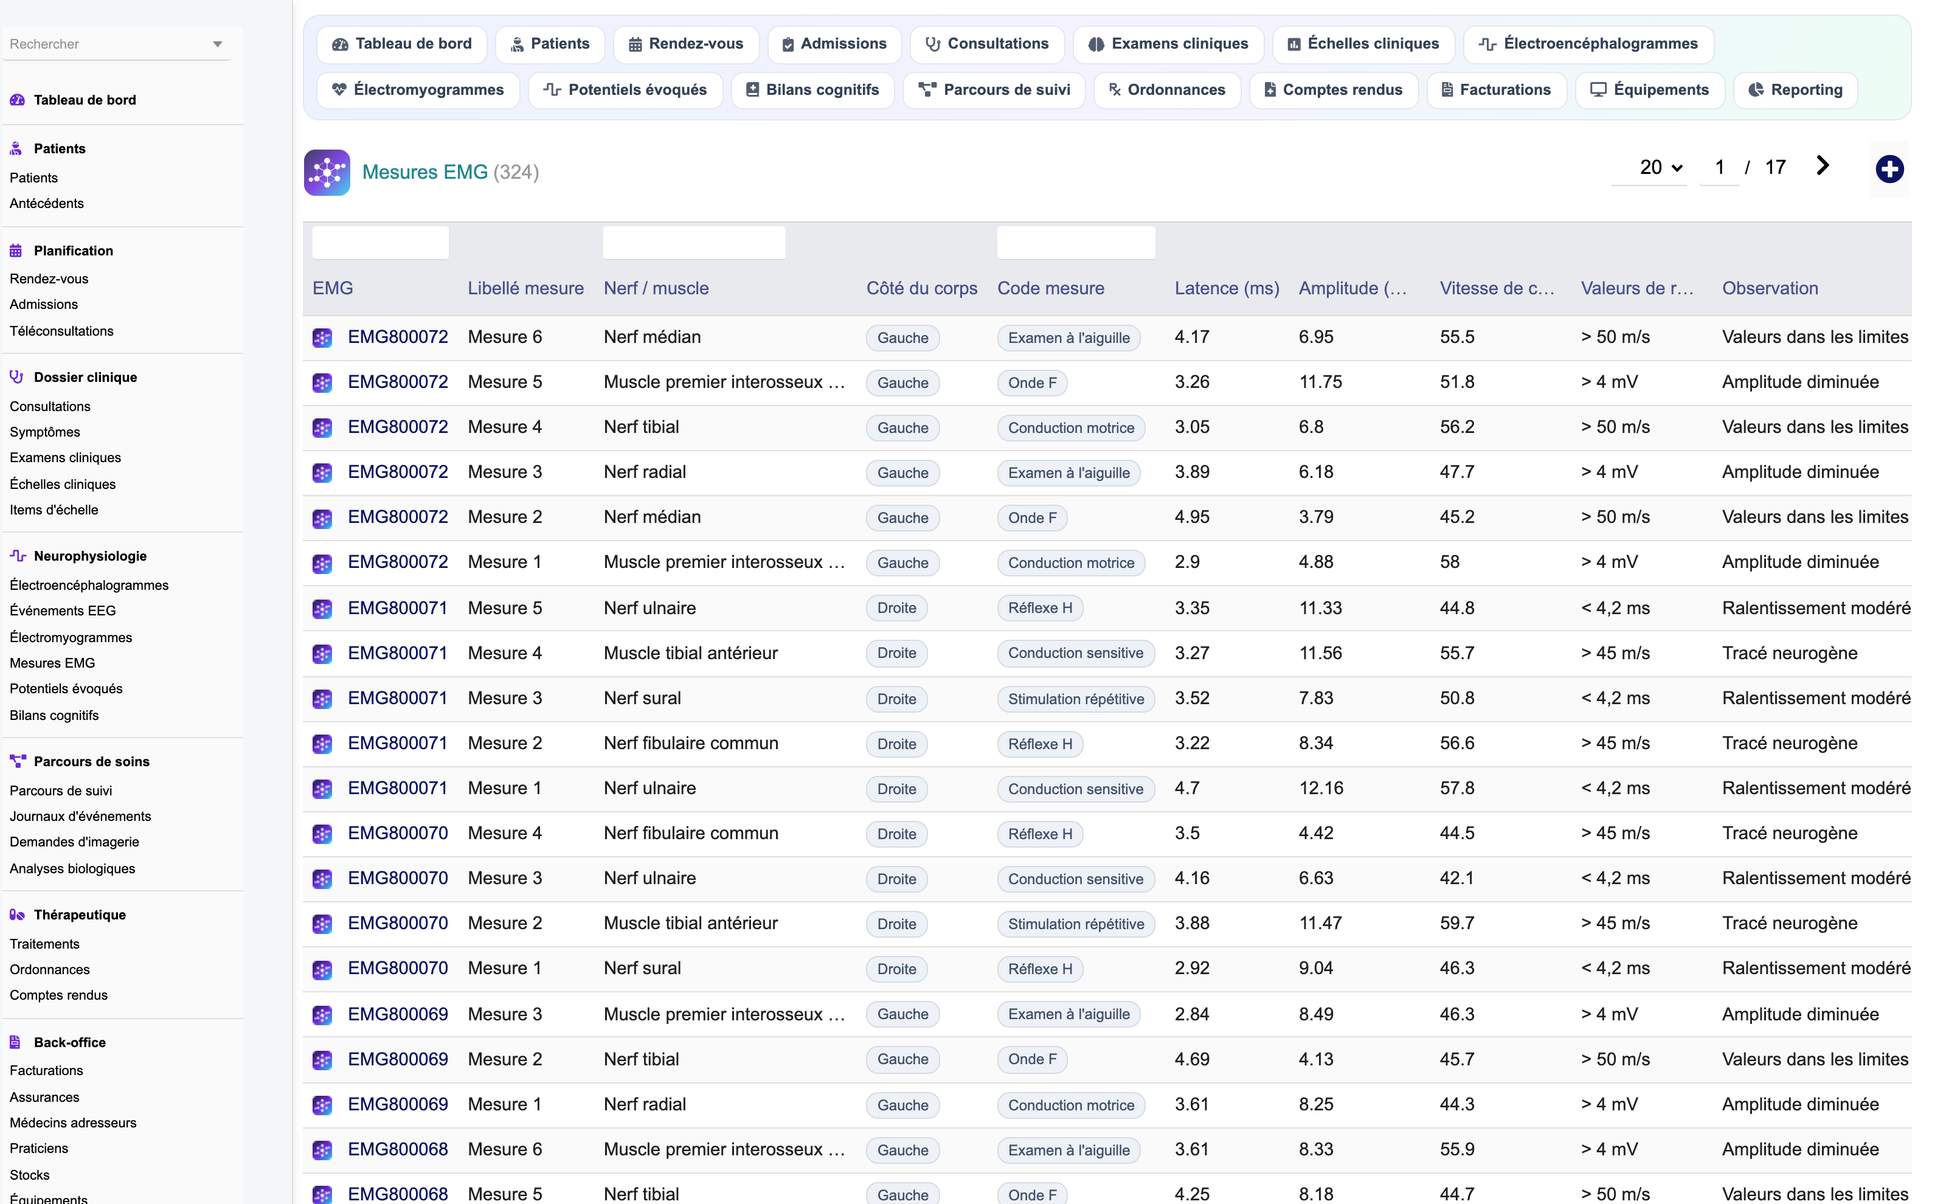The height and width of the screenshot is (1204, 1946).
Task: Open Mesures EMG in the sidebar
Action: pyautogui.click(x=52, y=663)
